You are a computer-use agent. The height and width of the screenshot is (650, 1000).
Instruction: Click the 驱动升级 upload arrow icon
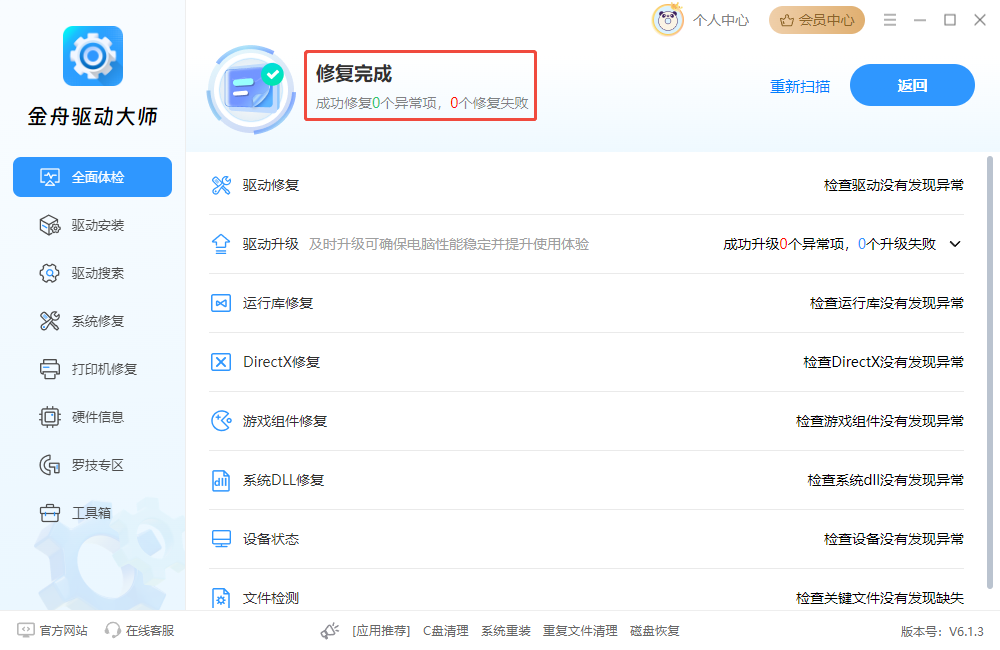(221, 244)
